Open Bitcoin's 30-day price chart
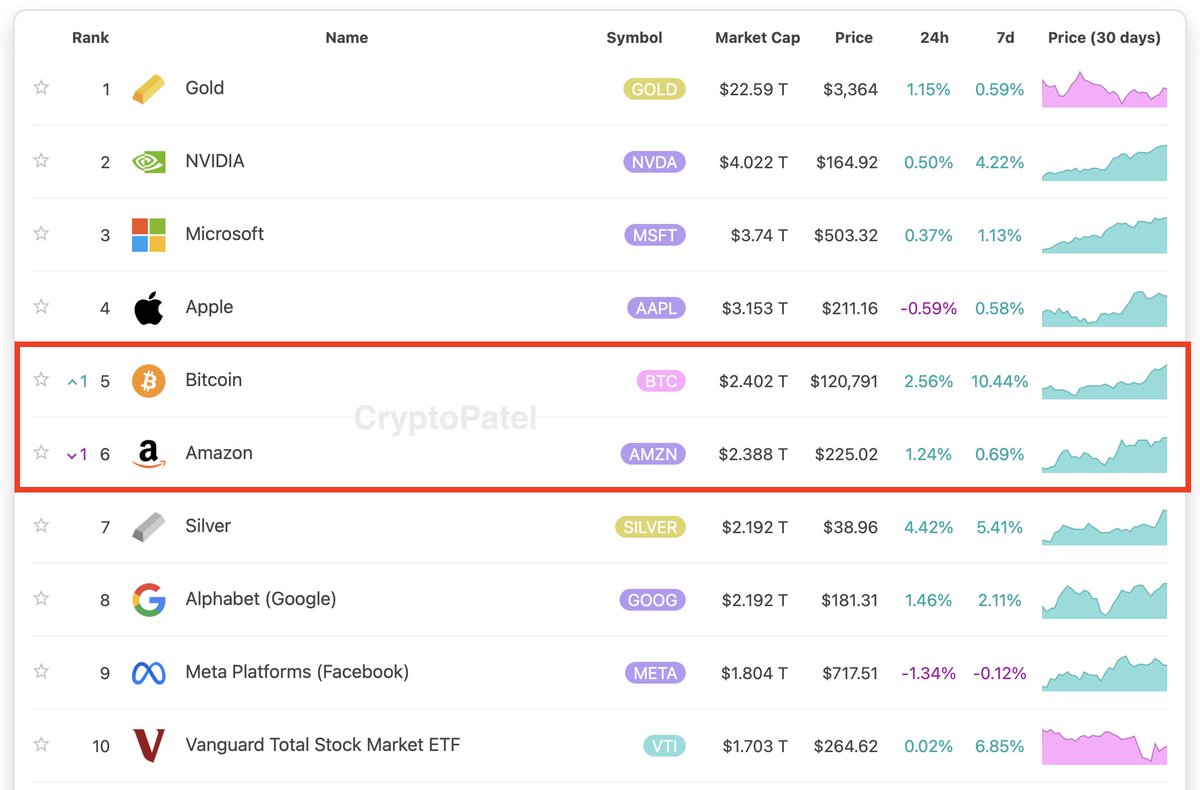Screen dimensions: 1200x790 click(1104, 381)
